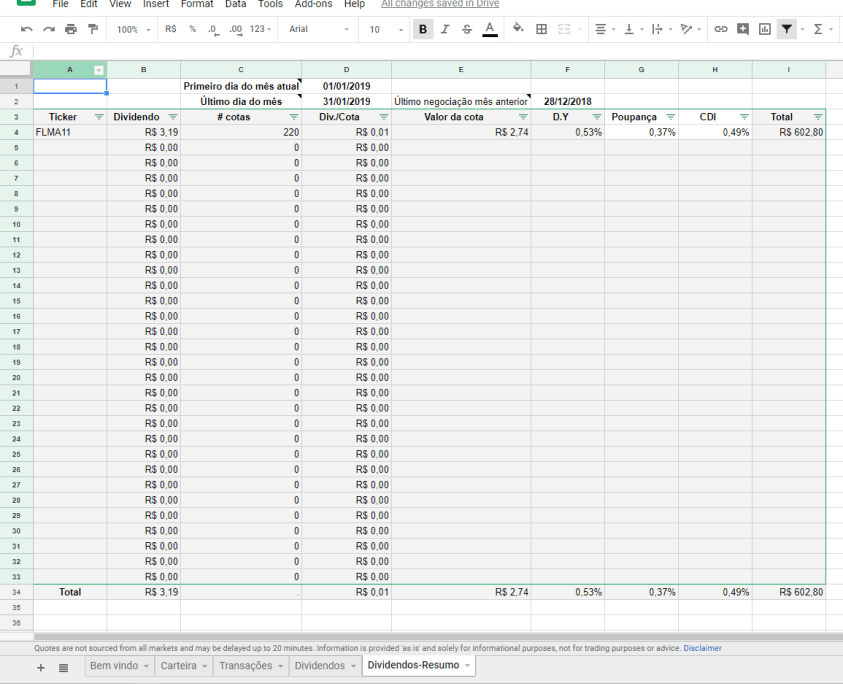Open filter views dropdown arrow beside funnel

click(803, 30)
